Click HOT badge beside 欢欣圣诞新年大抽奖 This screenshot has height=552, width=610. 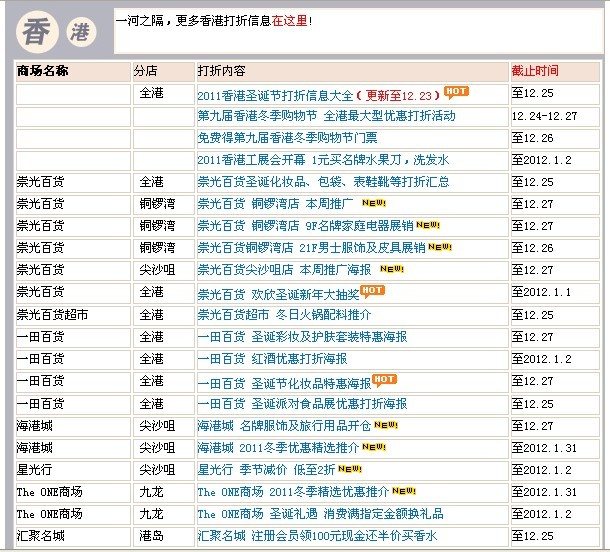coord(372,291)
